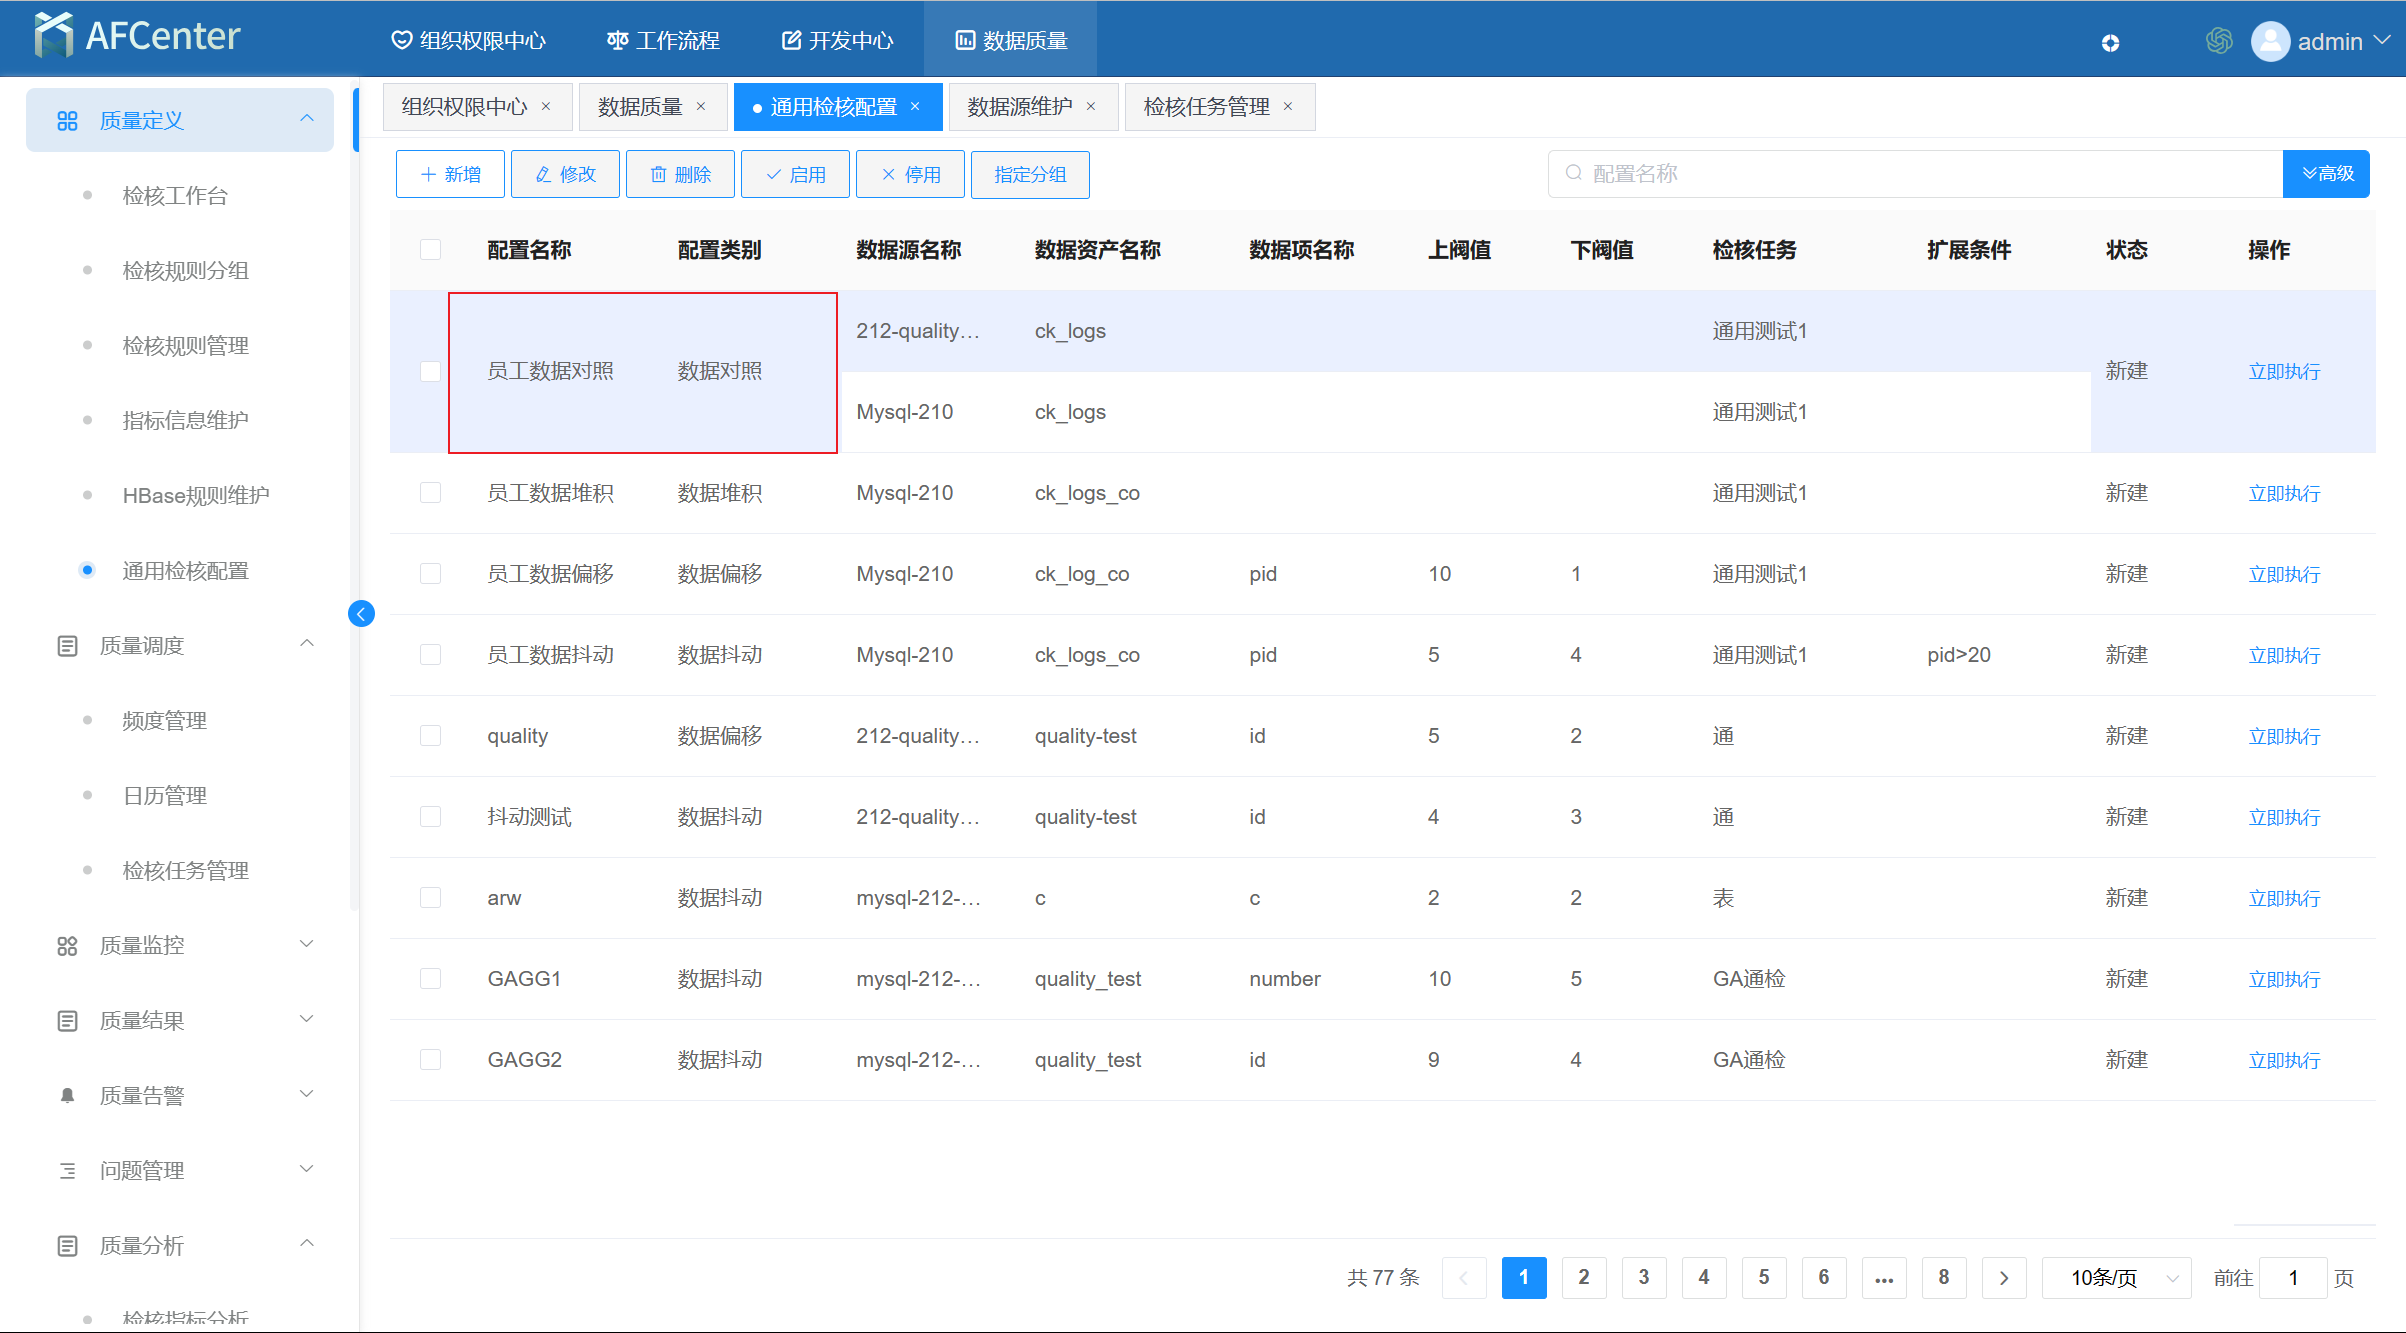2406x1333 pixels.
Task: Click 立即执行 for the quality row
Action: point(2284,737)
